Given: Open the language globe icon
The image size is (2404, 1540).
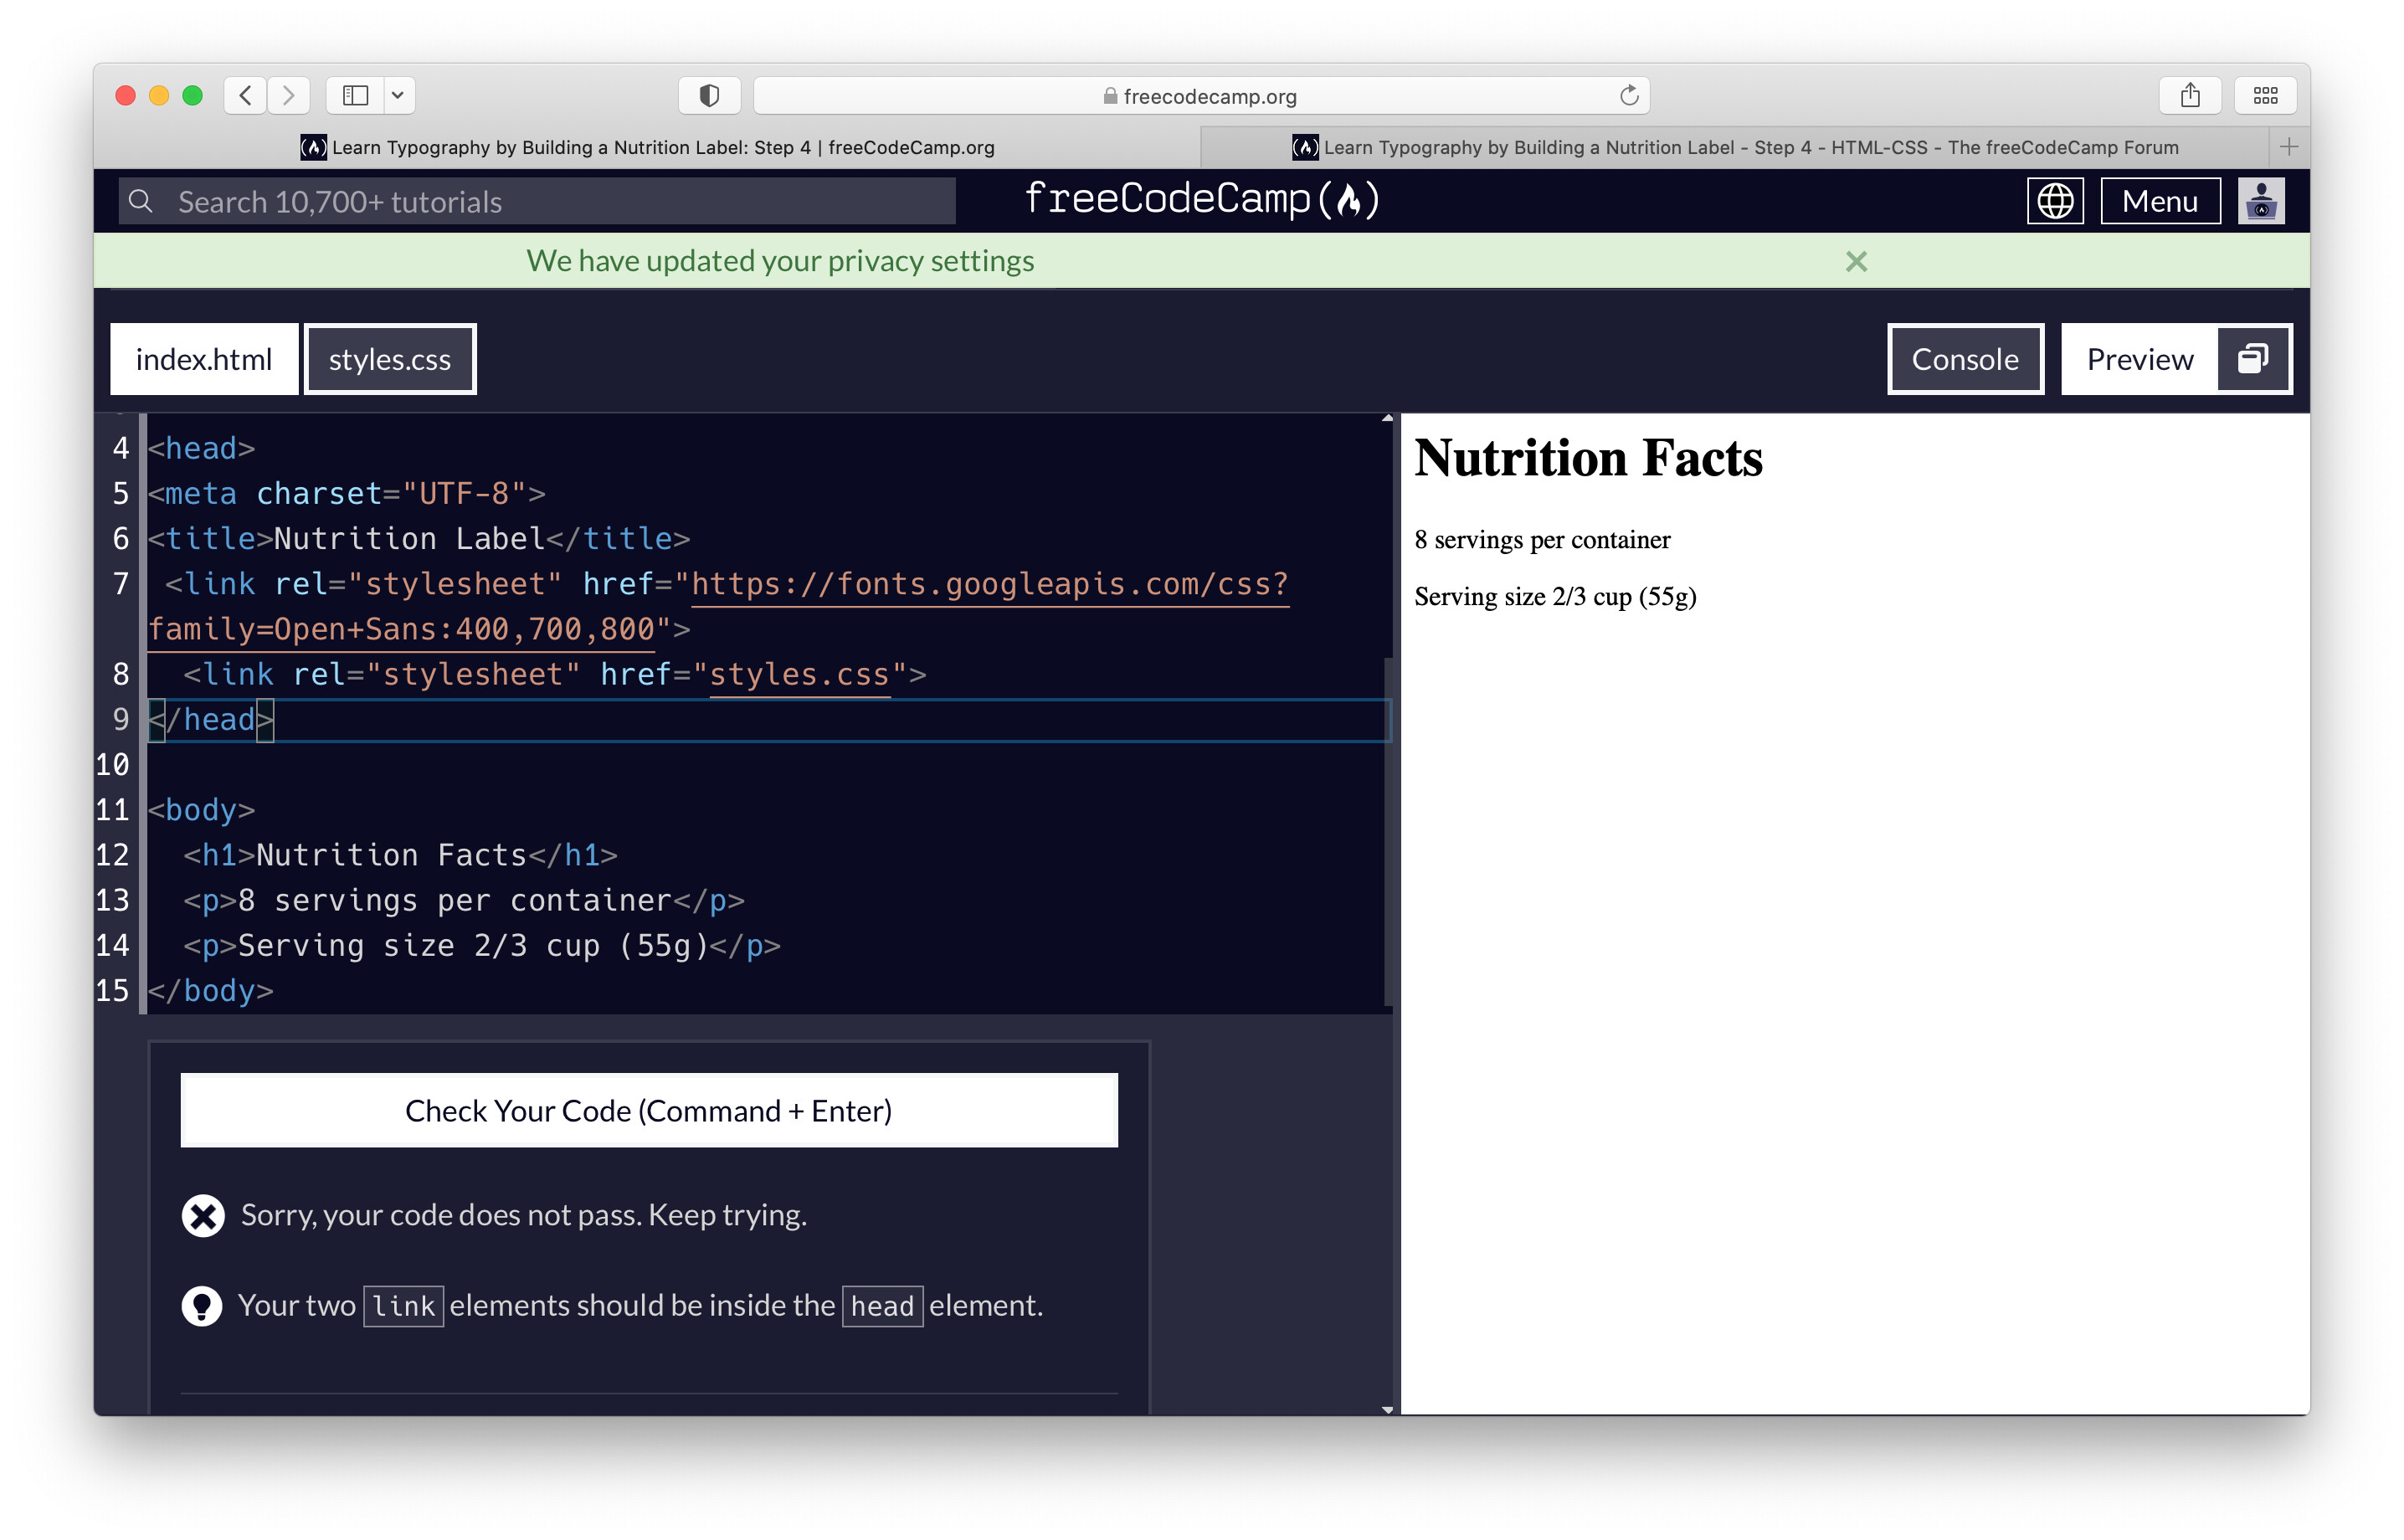Looking at the screenshot, I should point(2055,200).
